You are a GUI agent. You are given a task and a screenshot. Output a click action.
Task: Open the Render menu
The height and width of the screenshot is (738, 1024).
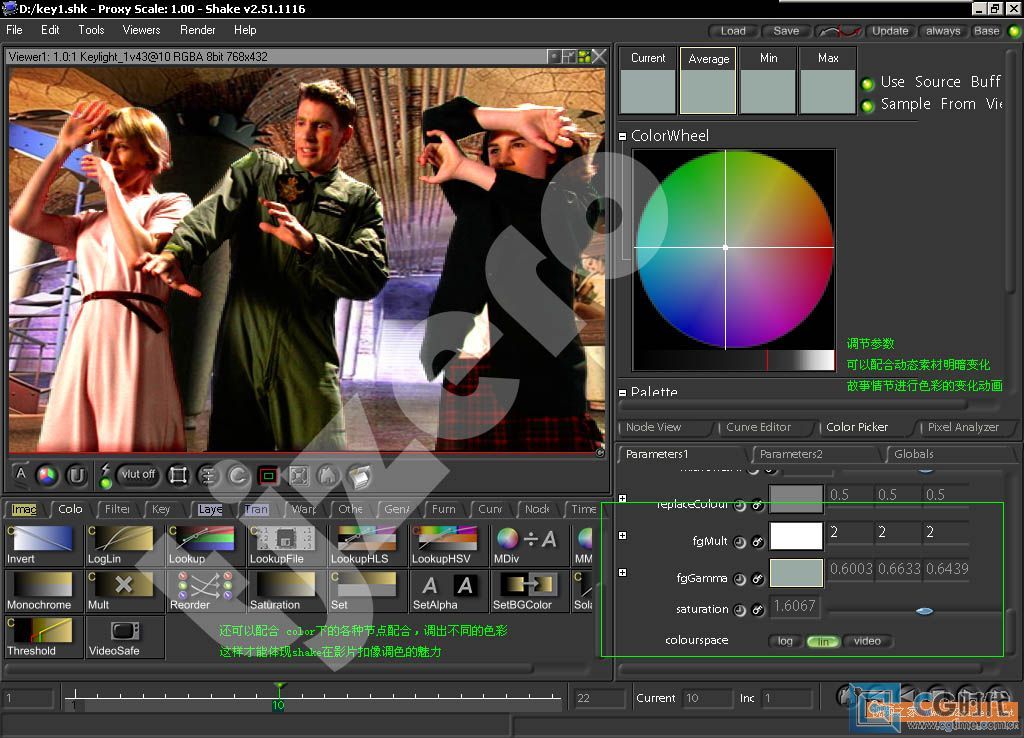tap(197, 30)
